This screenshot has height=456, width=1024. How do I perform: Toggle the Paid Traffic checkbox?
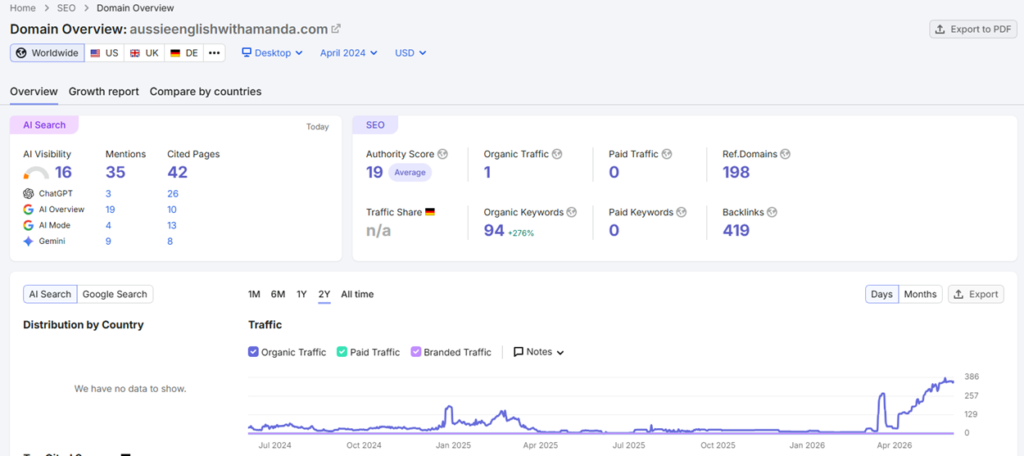click(342, 352)
